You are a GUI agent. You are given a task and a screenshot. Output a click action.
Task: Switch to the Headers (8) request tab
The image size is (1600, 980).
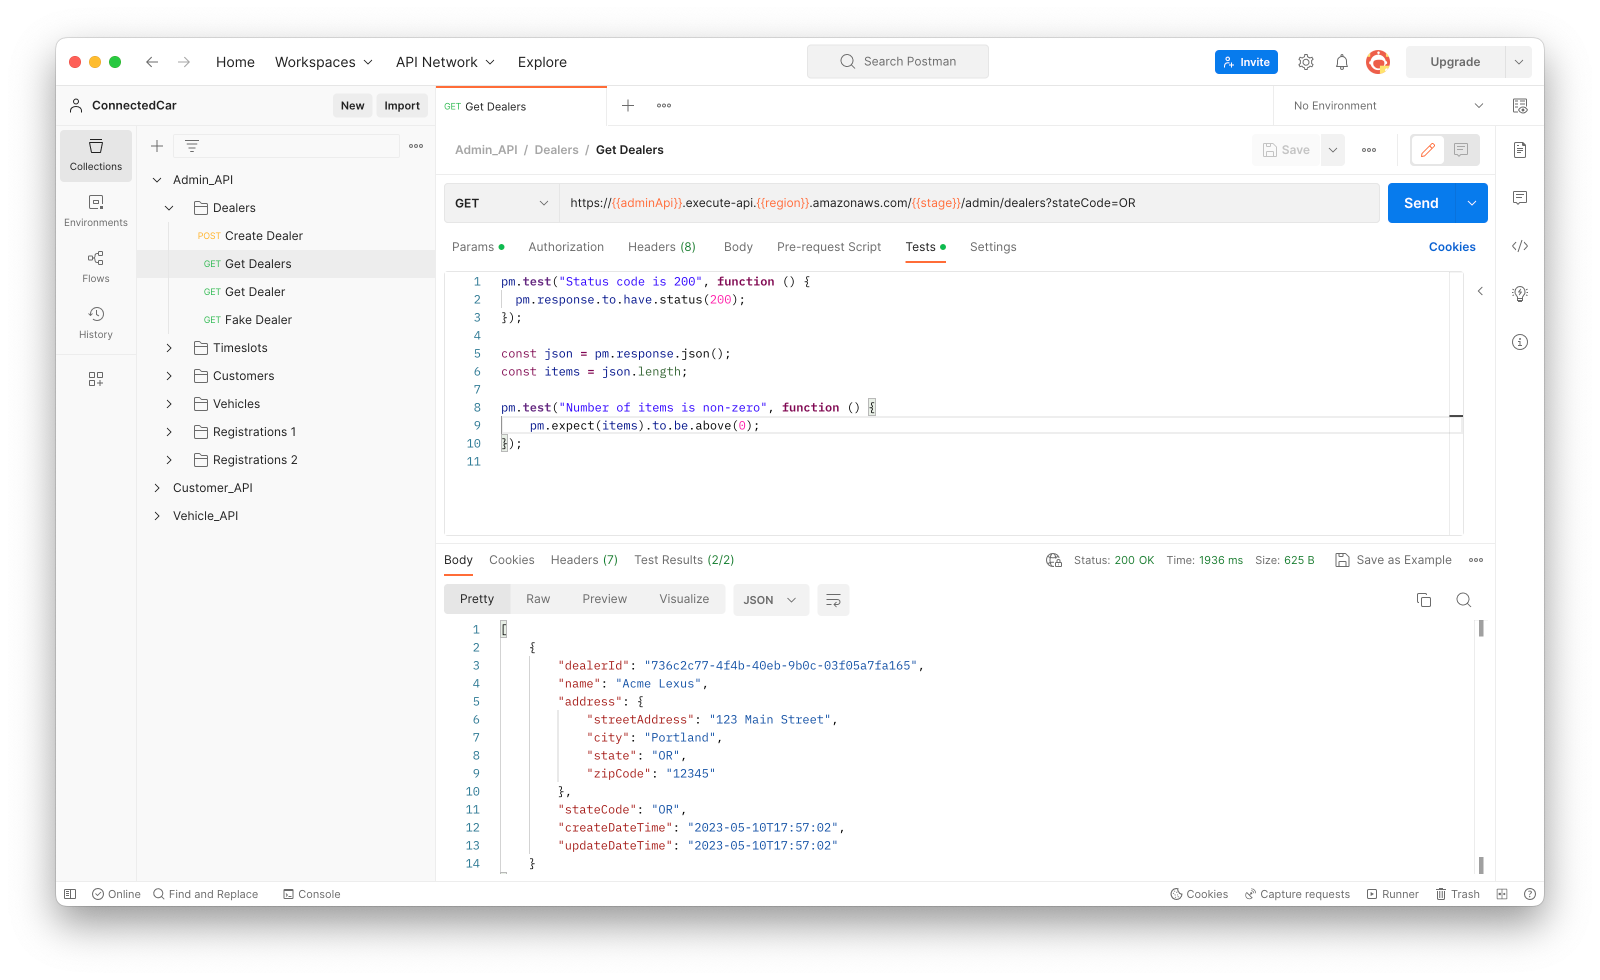click(x=662, y=247)
